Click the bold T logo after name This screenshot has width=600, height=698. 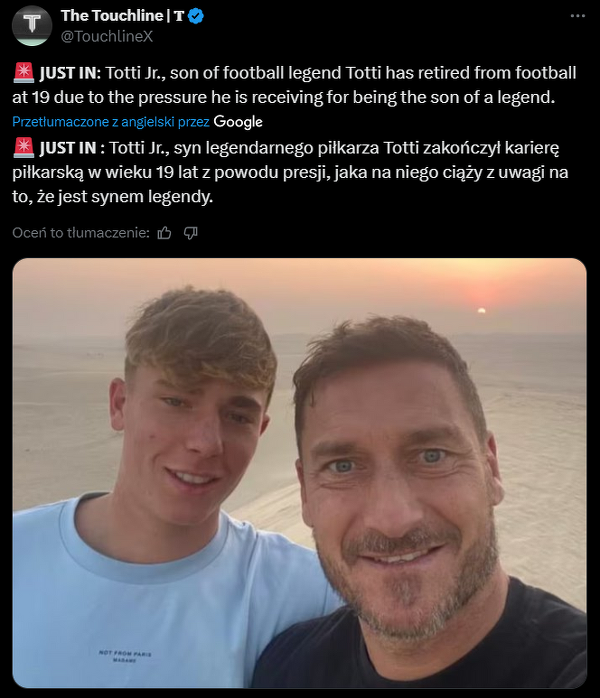(x=179, y=16)
